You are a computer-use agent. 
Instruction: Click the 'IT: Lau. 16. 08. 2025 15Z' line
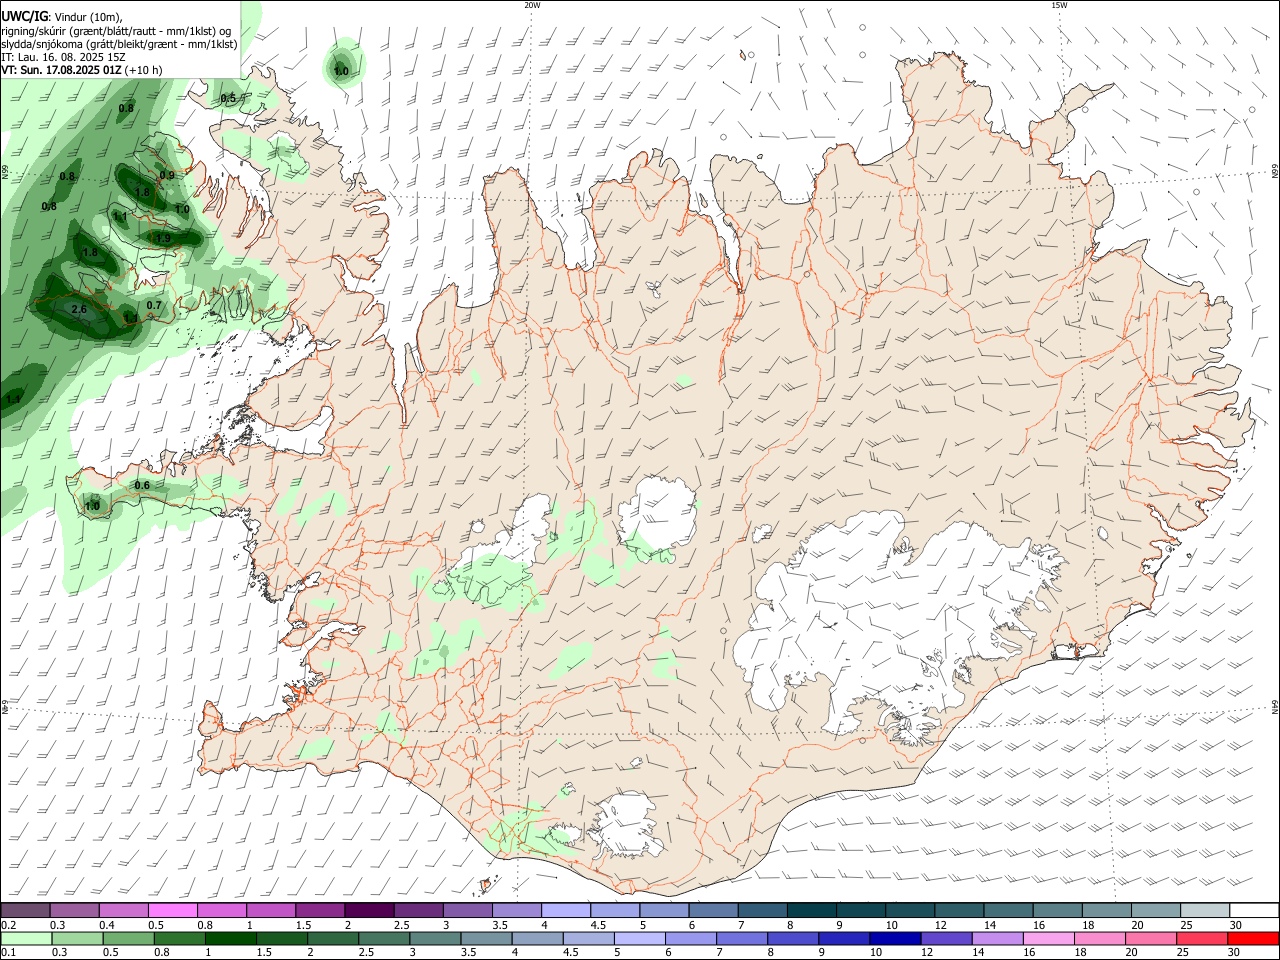tap(61, 57)
